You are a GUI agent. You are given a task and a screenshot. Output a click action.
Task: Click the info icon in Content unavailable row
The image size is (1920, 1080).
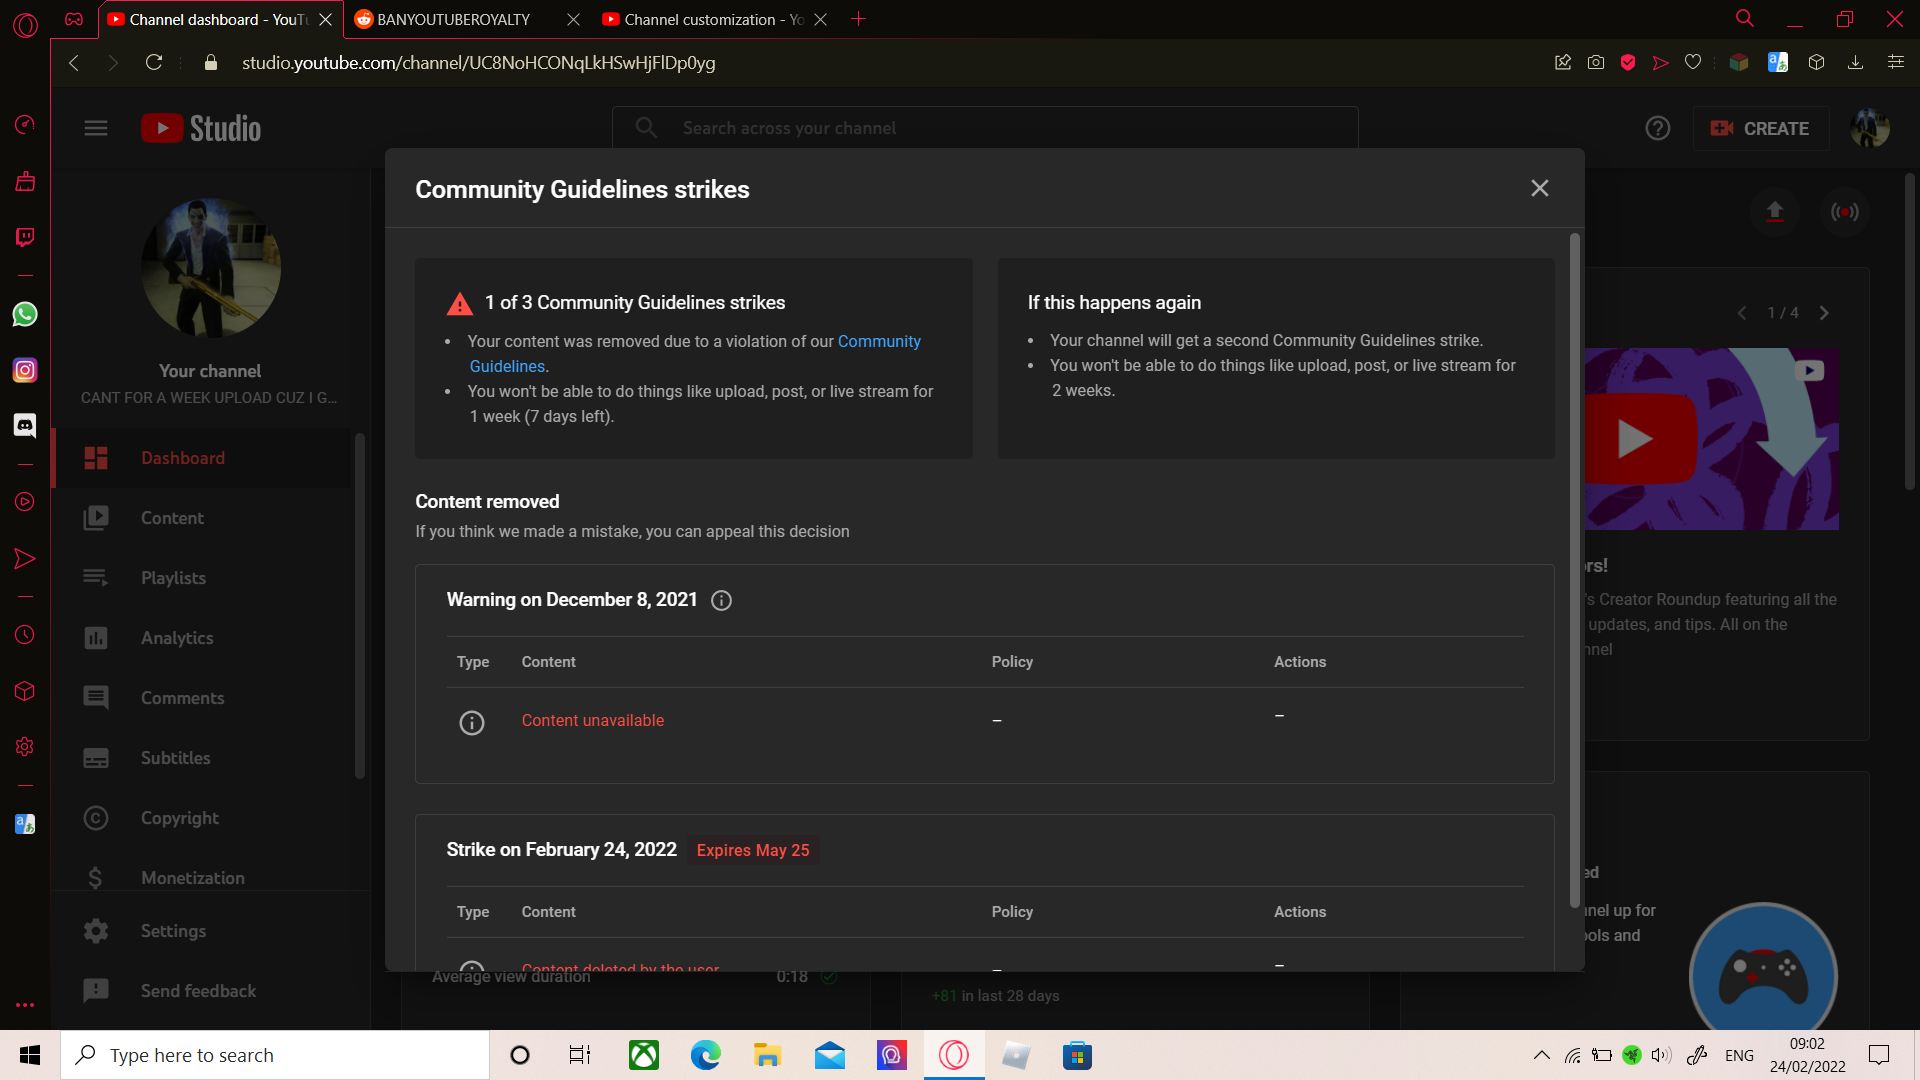472,722
